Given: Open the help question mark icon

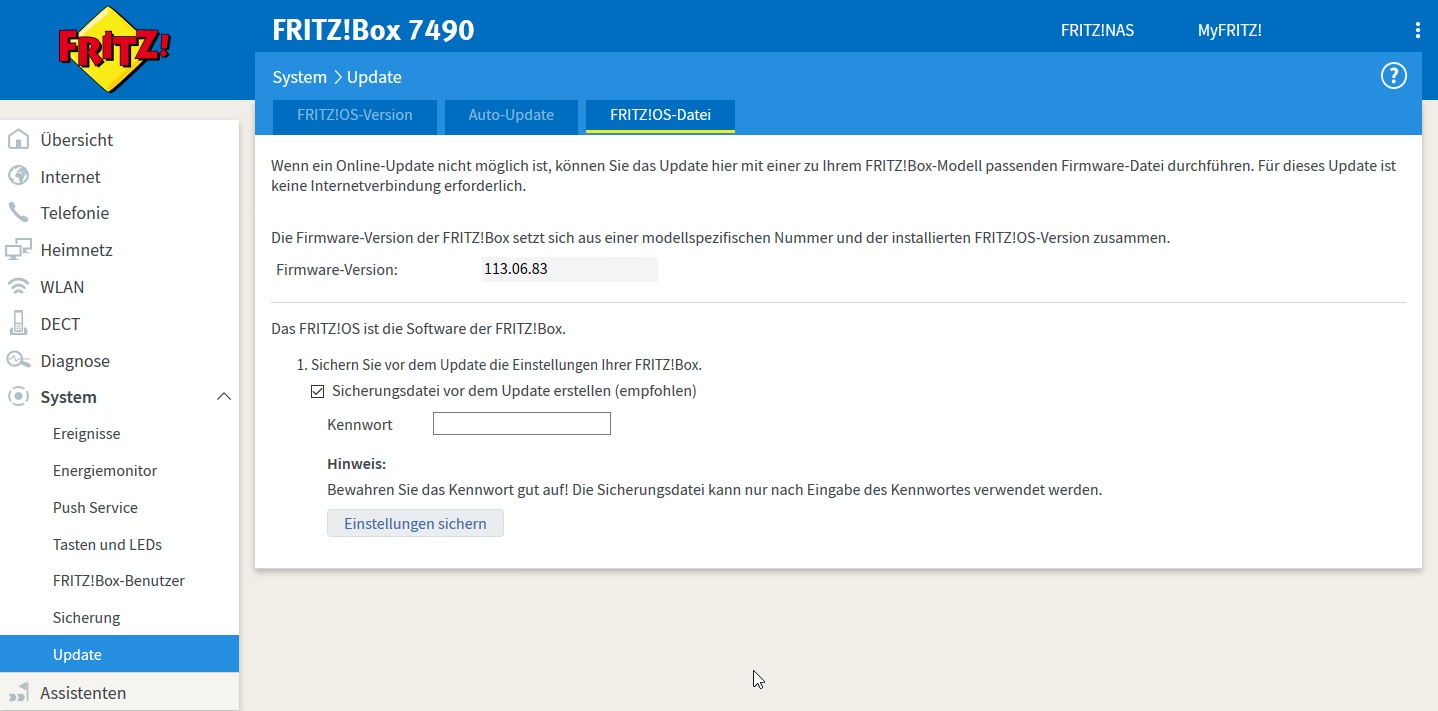Looking at the screenshot, I should point(1393,76).
